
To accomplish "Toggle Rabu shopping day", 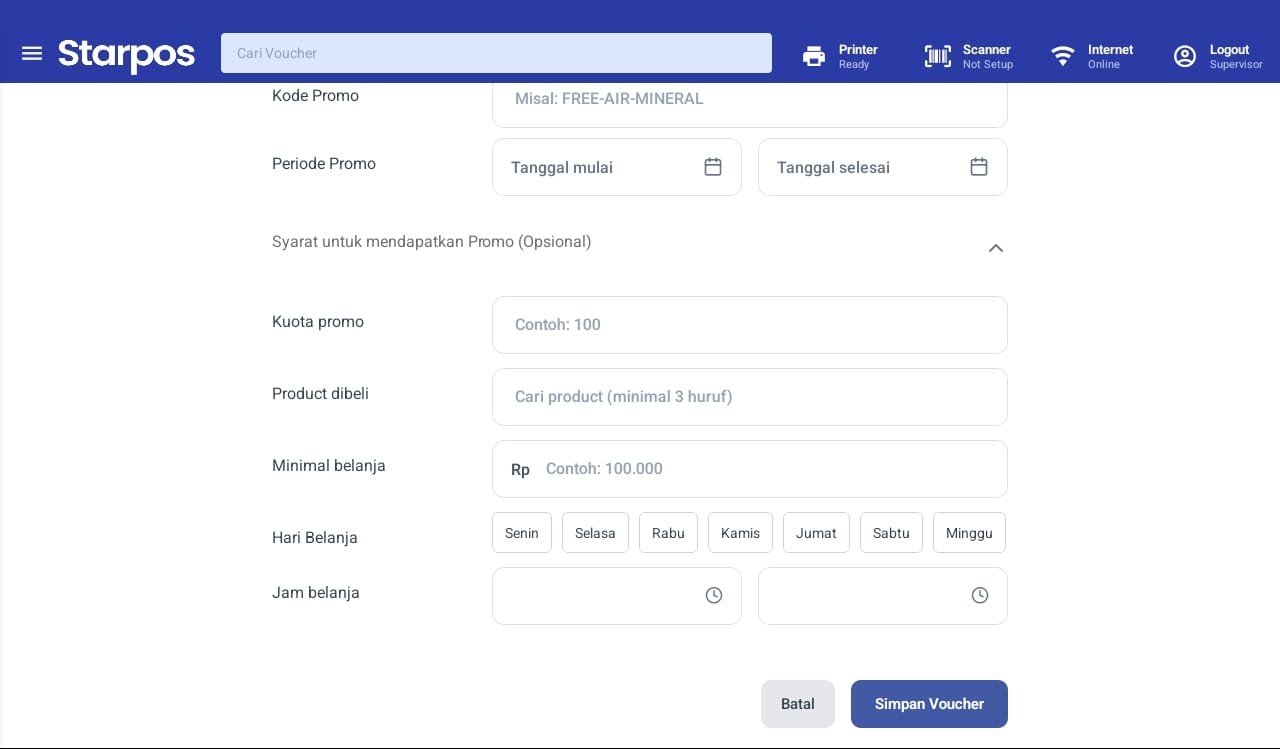I will coord(668,533).
